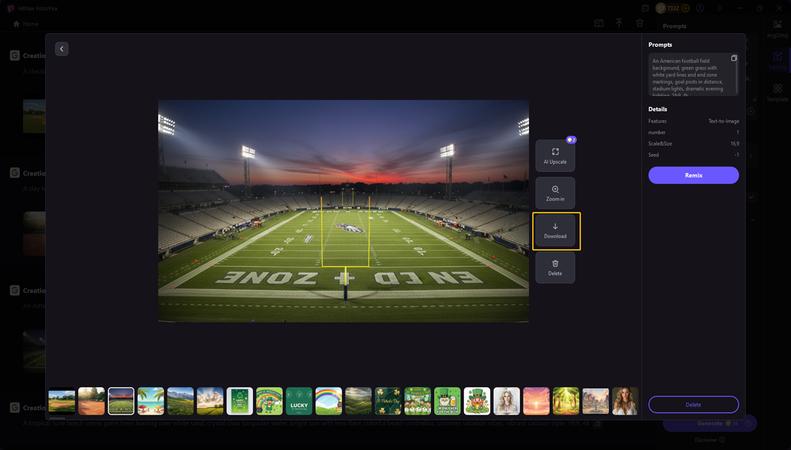
Task: Select the highlighted football stadium thumbnail
Action: click(x=121, y=400)
